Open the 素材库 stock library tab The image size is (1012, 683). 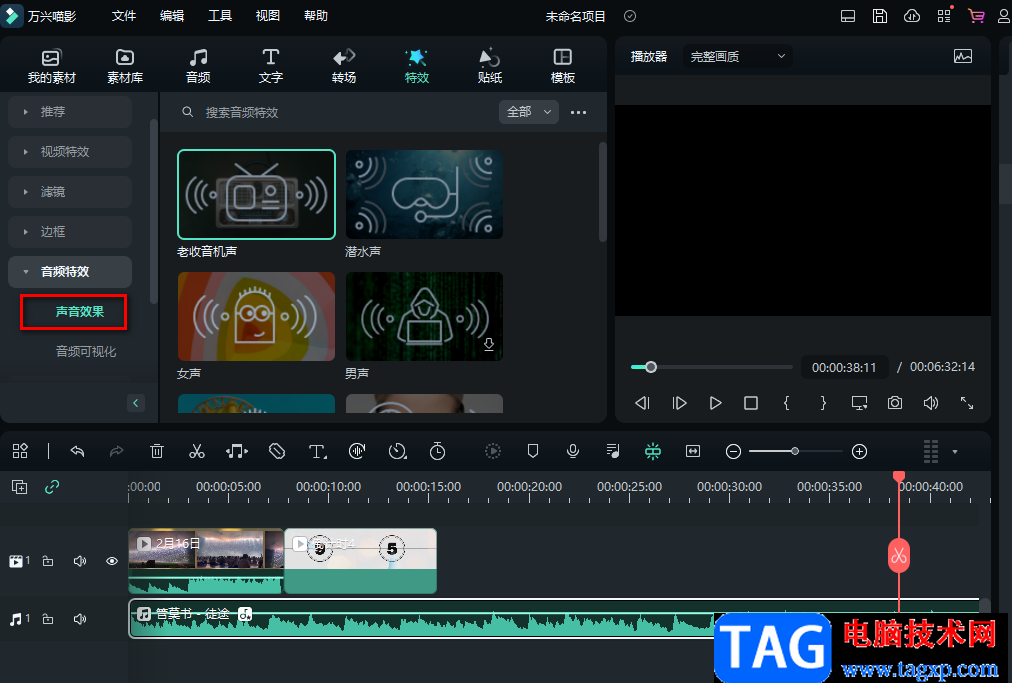point(125,66)
